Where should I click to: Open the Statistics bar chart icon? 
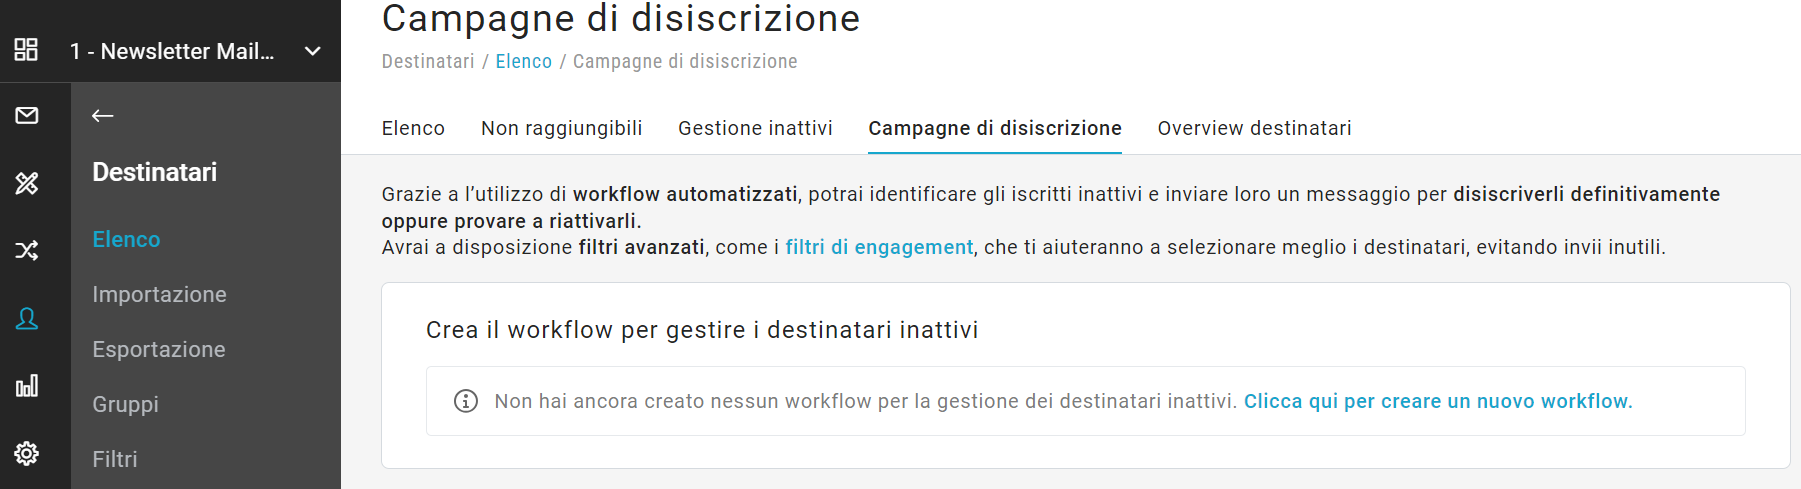(x=27, y=386)
